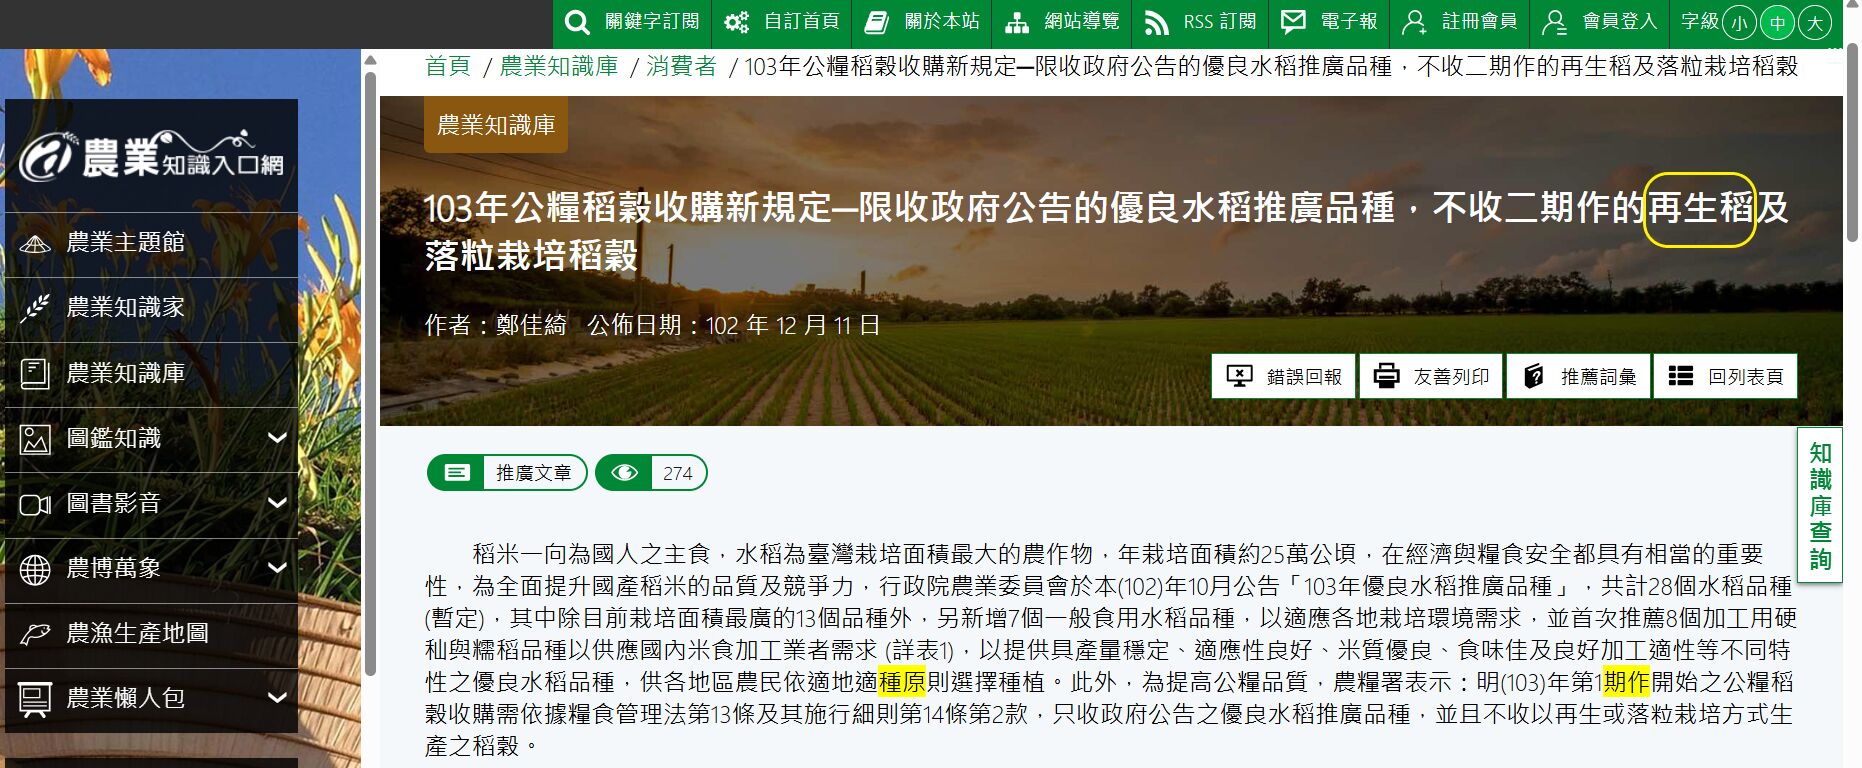Click the printer icon for 友善列印
Screen dimensions: 1862x768
pyautogui.click(x=1386, y=376)
